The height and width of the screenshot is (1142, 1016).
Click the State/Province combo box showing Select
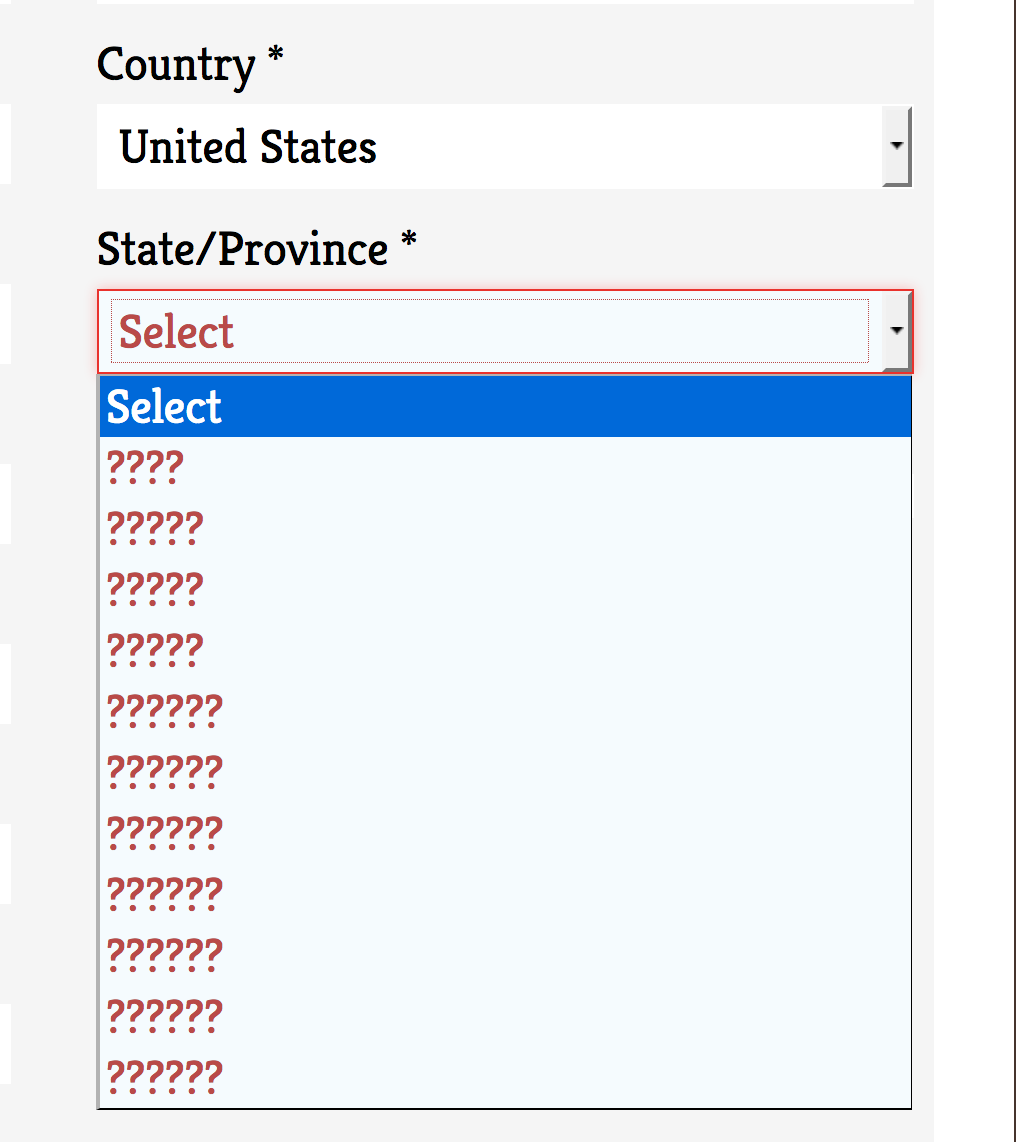coord(489,331)
